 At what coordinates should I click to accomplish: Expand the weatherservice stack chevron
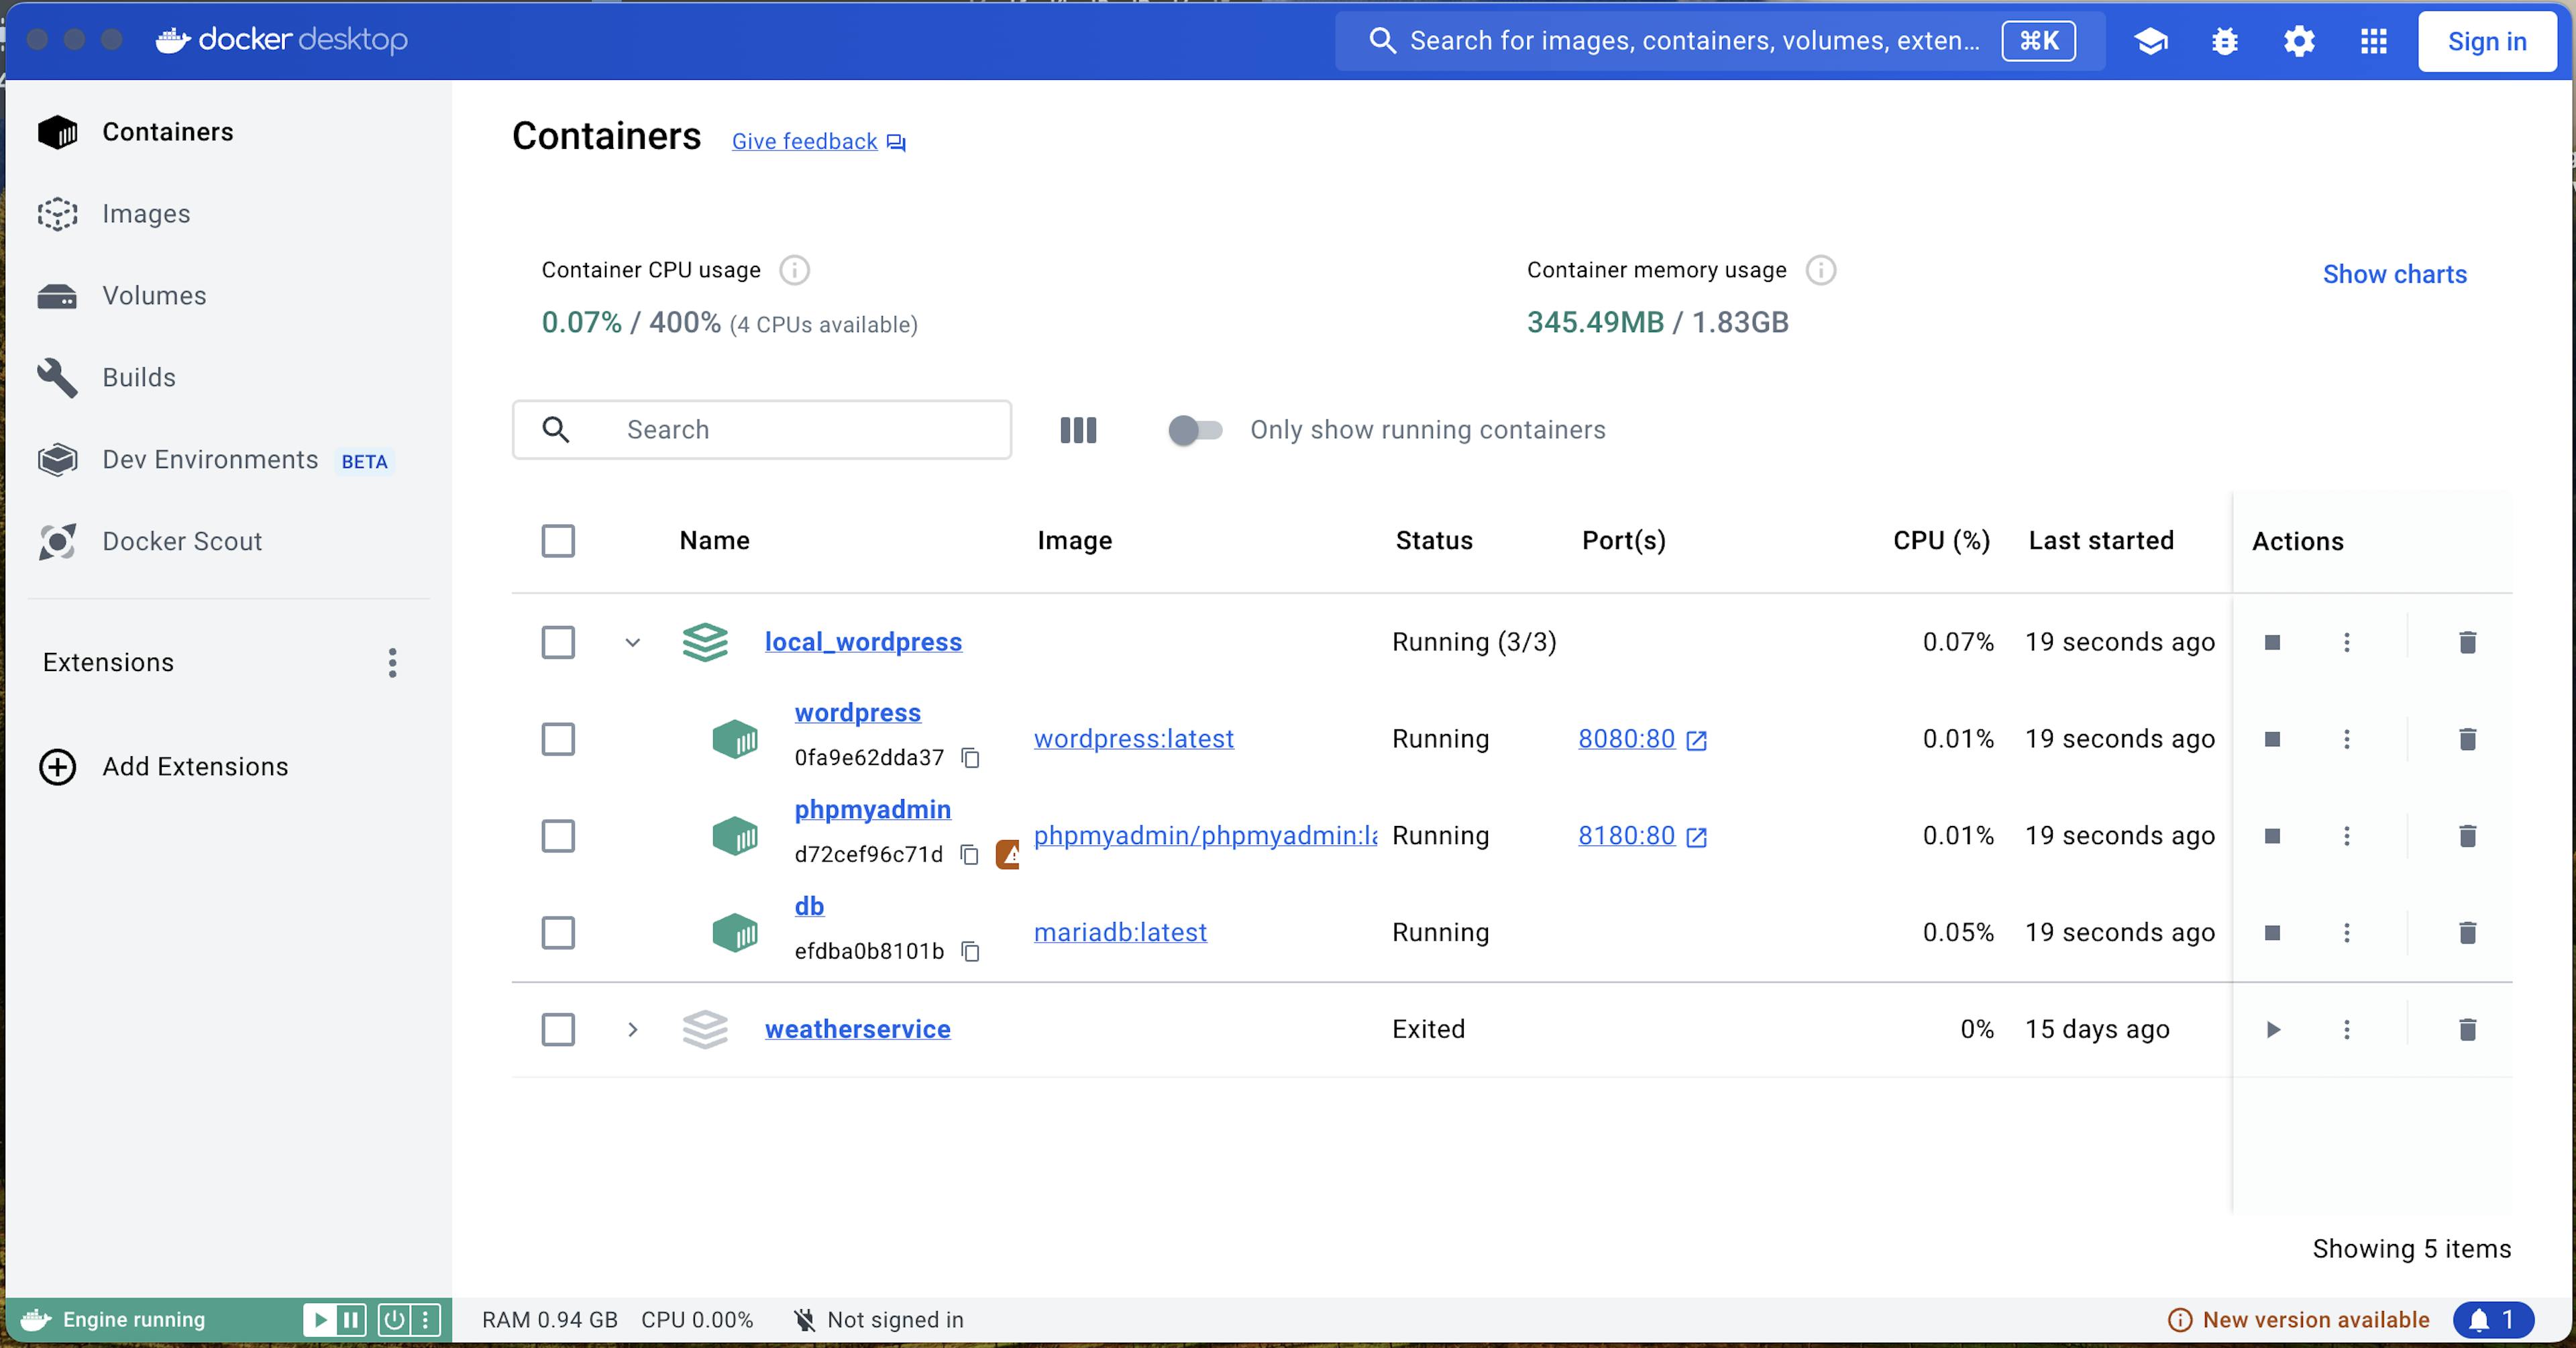pyautogui.click(x=632, y=1029)
